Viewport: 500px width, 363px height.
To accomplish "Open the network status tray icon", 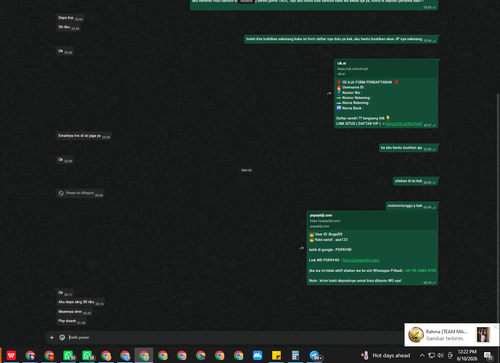I will 431,355.
